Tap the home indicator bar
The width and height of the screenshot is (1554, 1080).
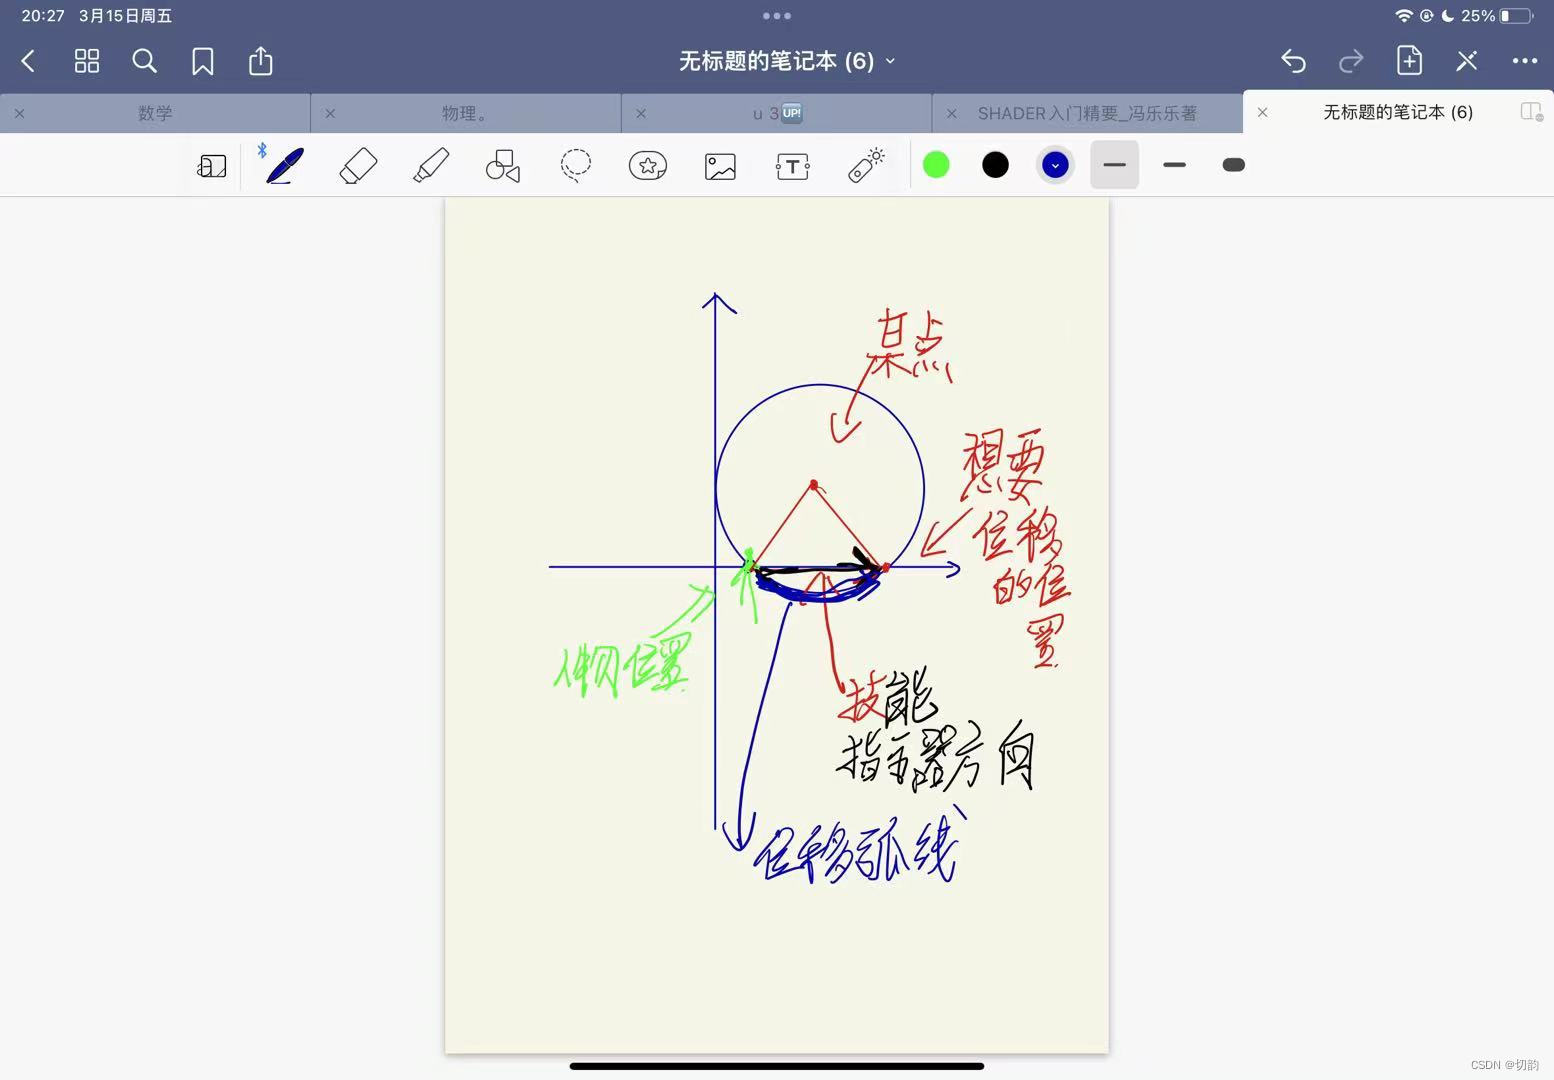[x=777, y=1066]
